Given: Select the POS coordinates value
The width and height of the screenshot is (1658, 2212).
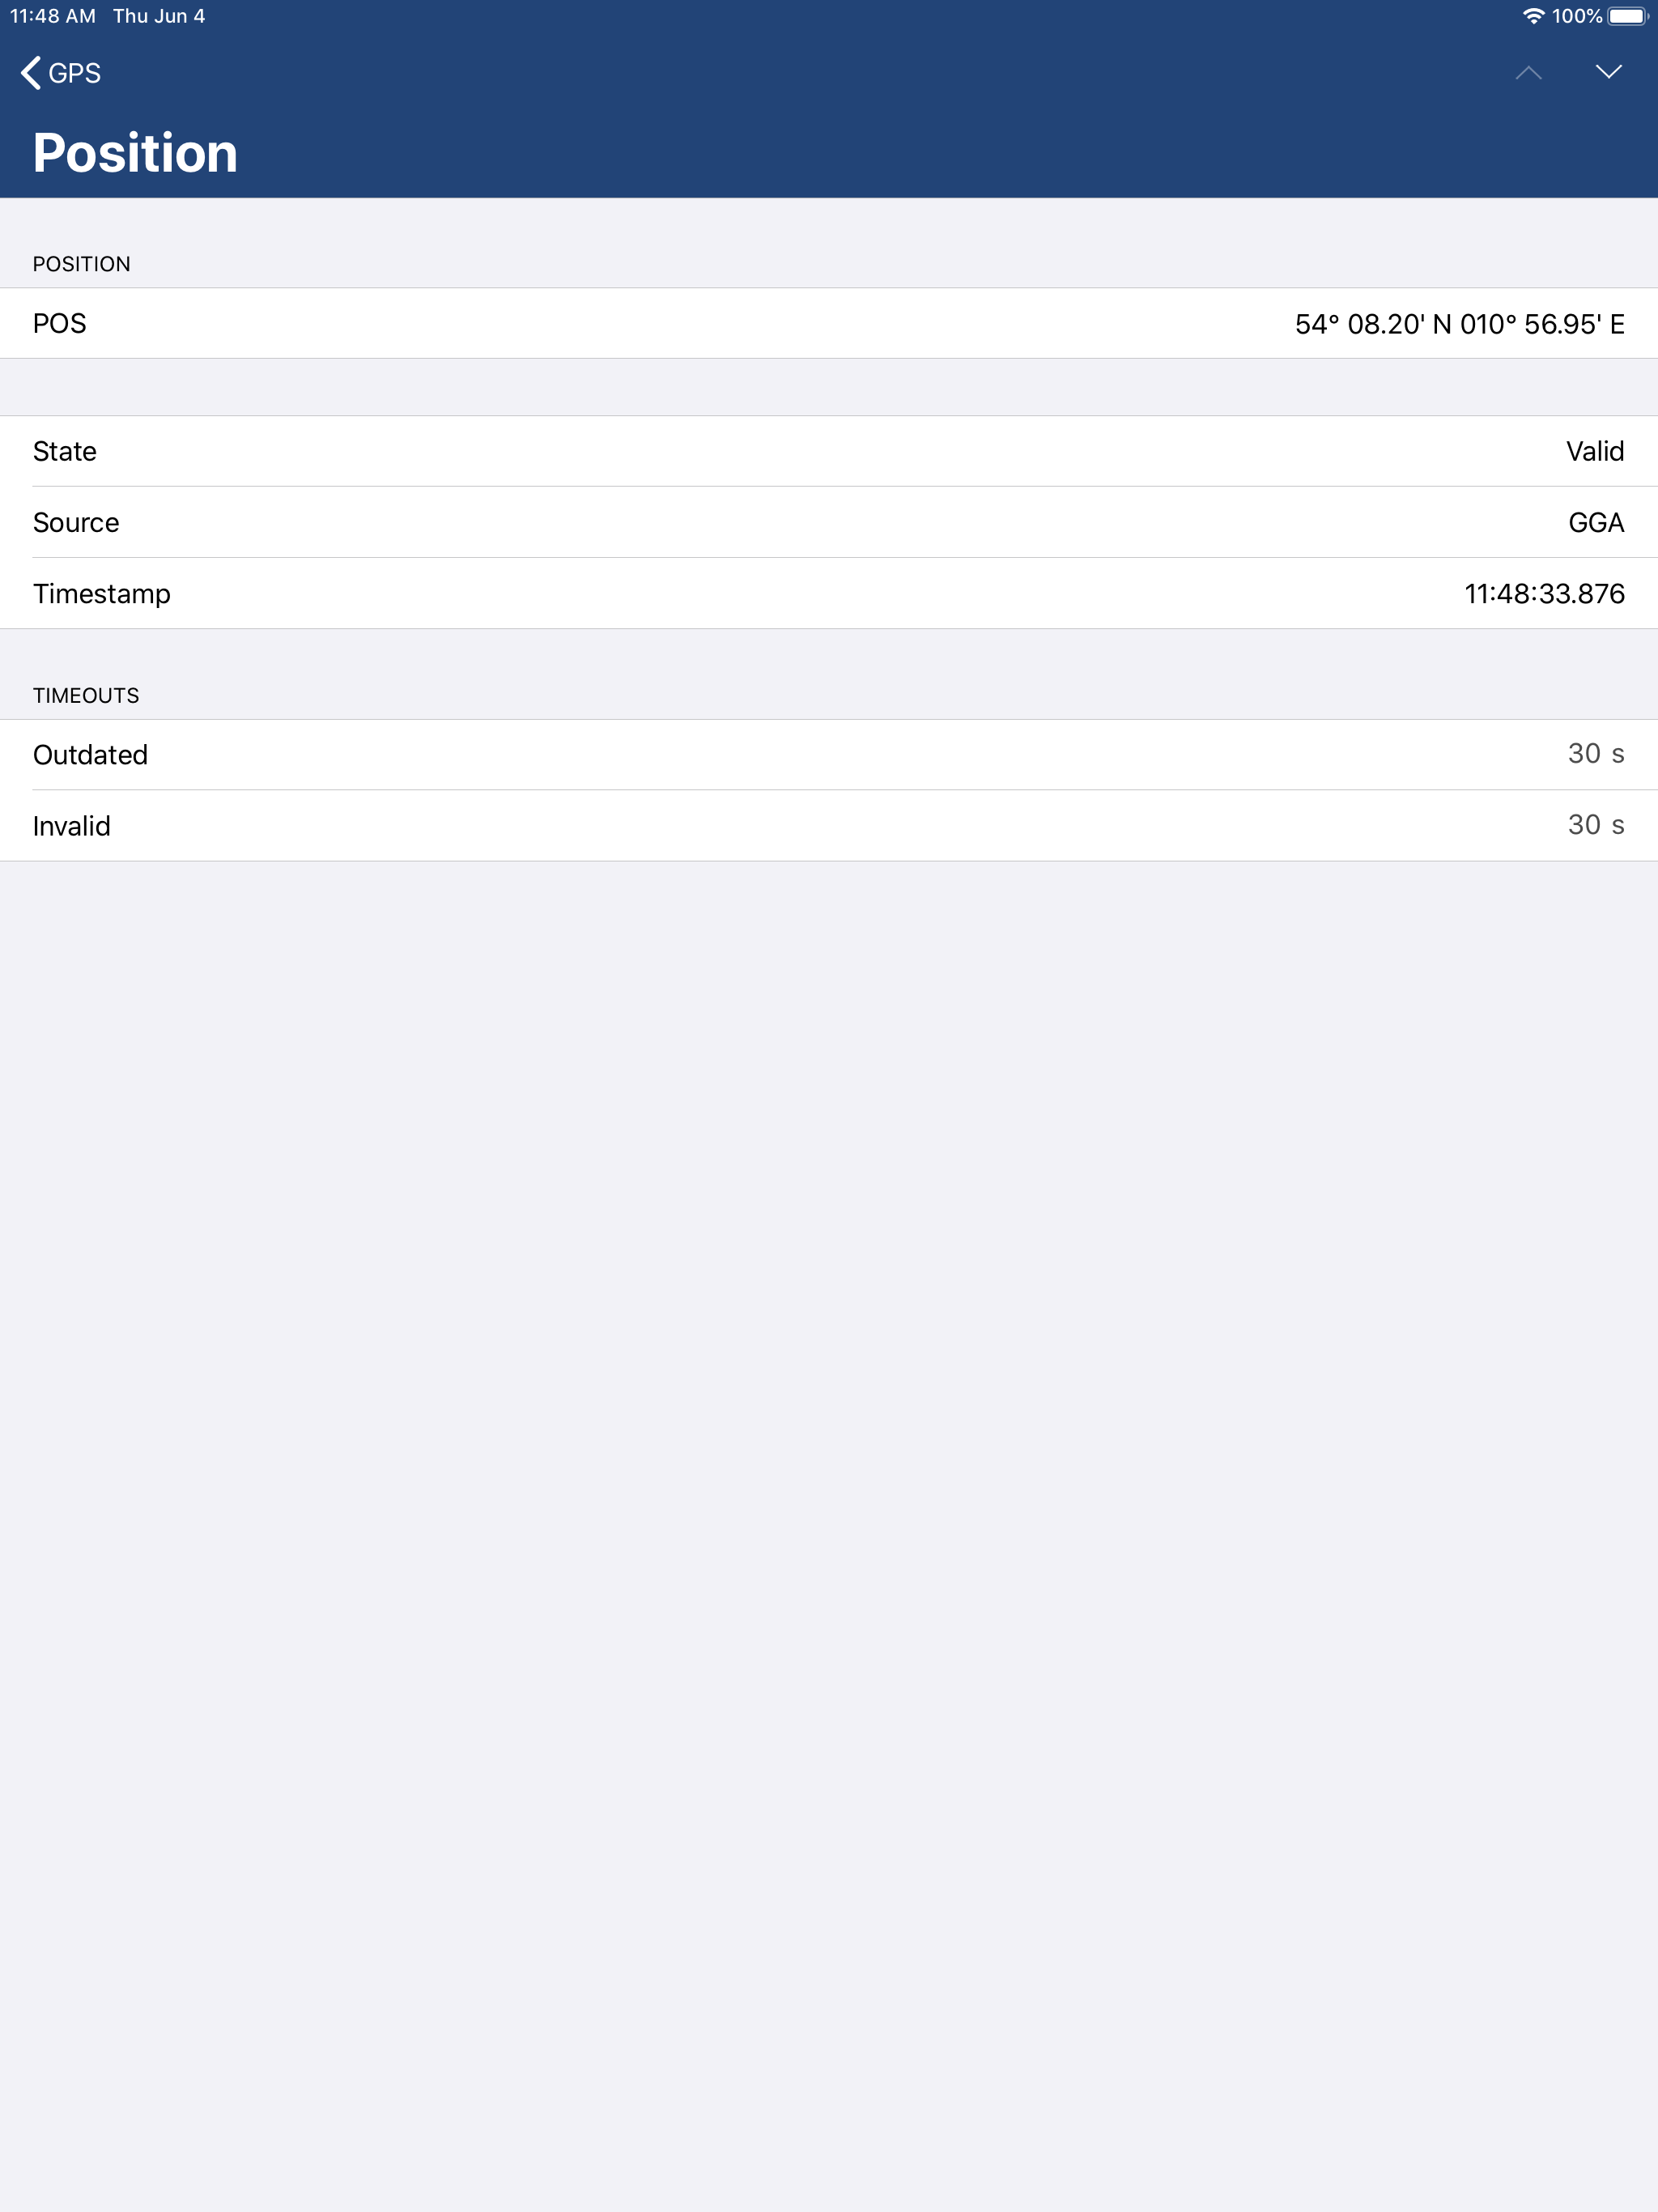Looking at the screenshot, I should (1460, 323).
